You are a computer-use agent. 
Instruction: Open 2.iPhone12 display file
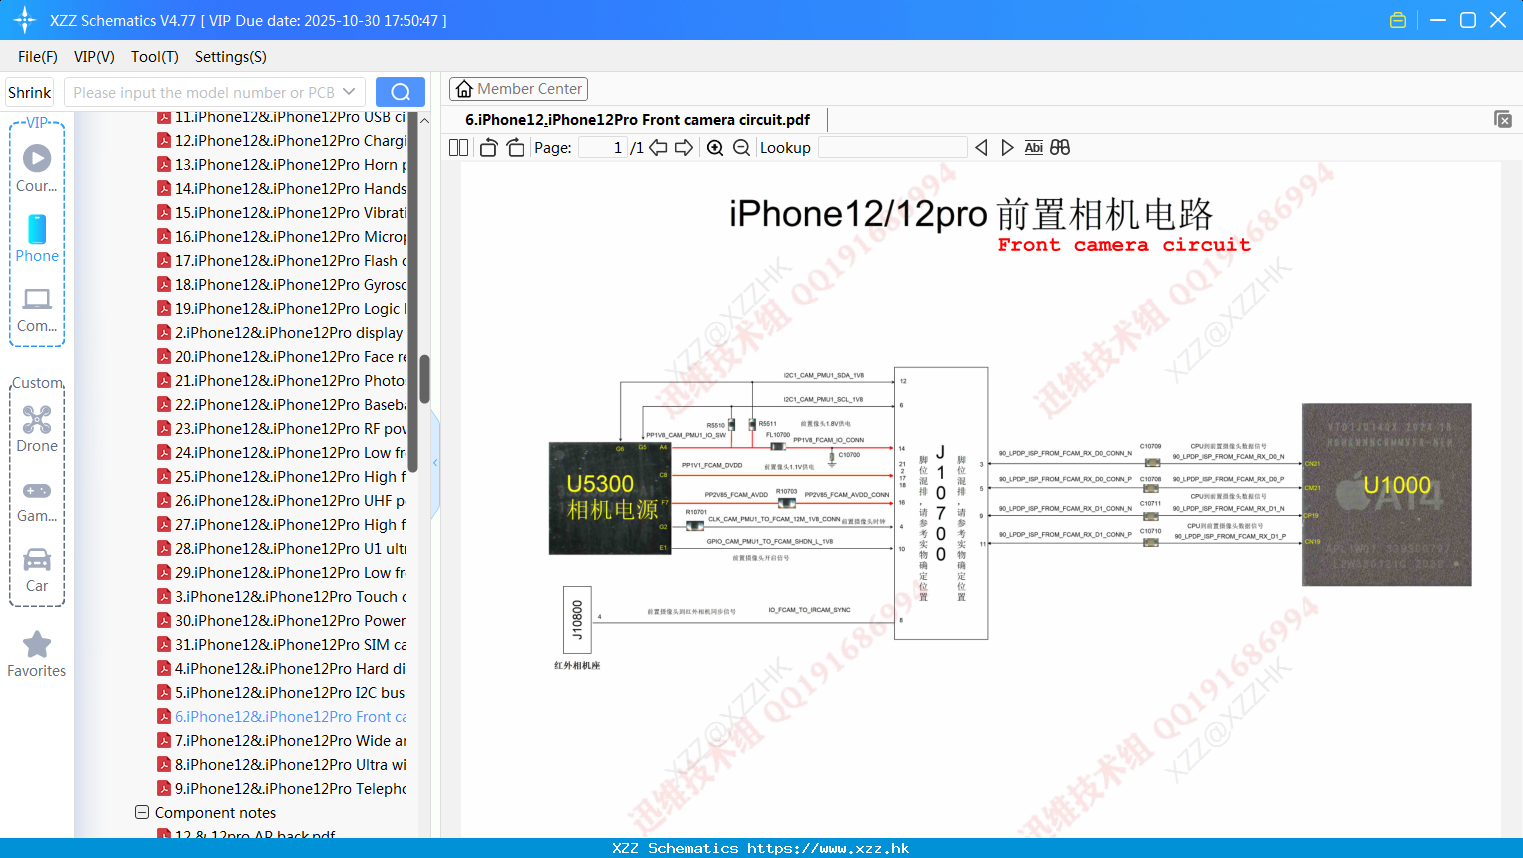pos(282,333)
